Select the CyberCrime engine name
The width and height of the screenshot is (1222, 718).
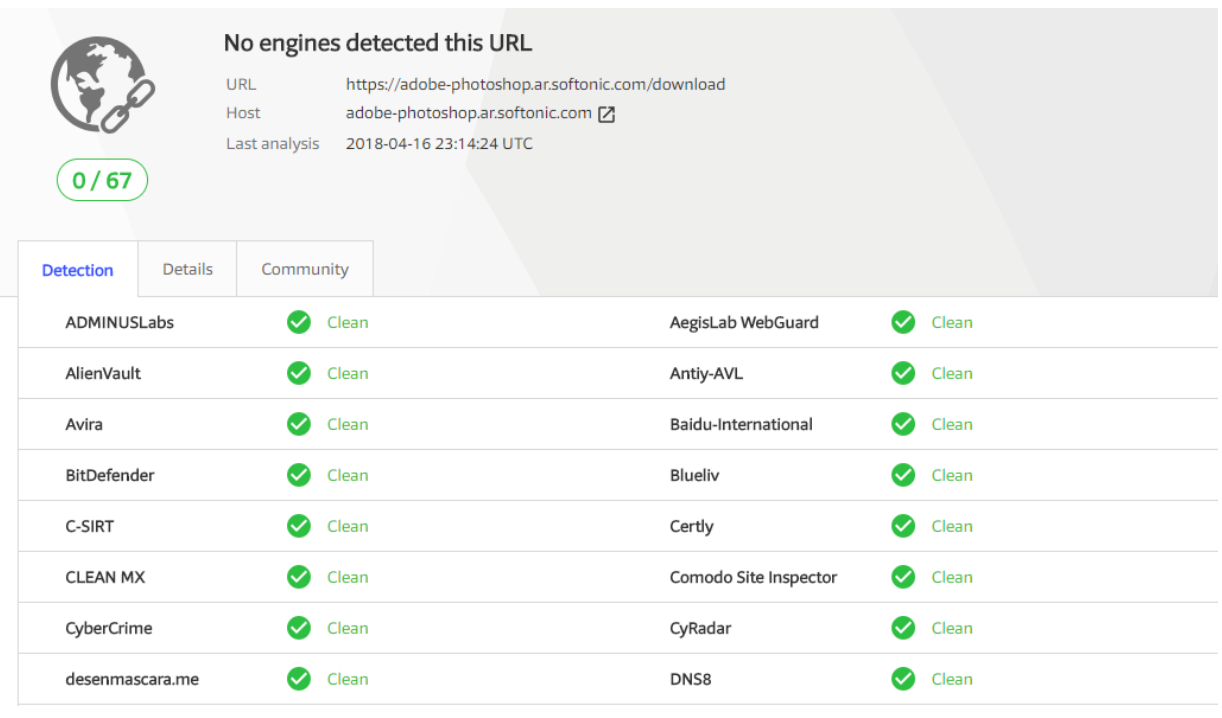[x=108, y=628]
